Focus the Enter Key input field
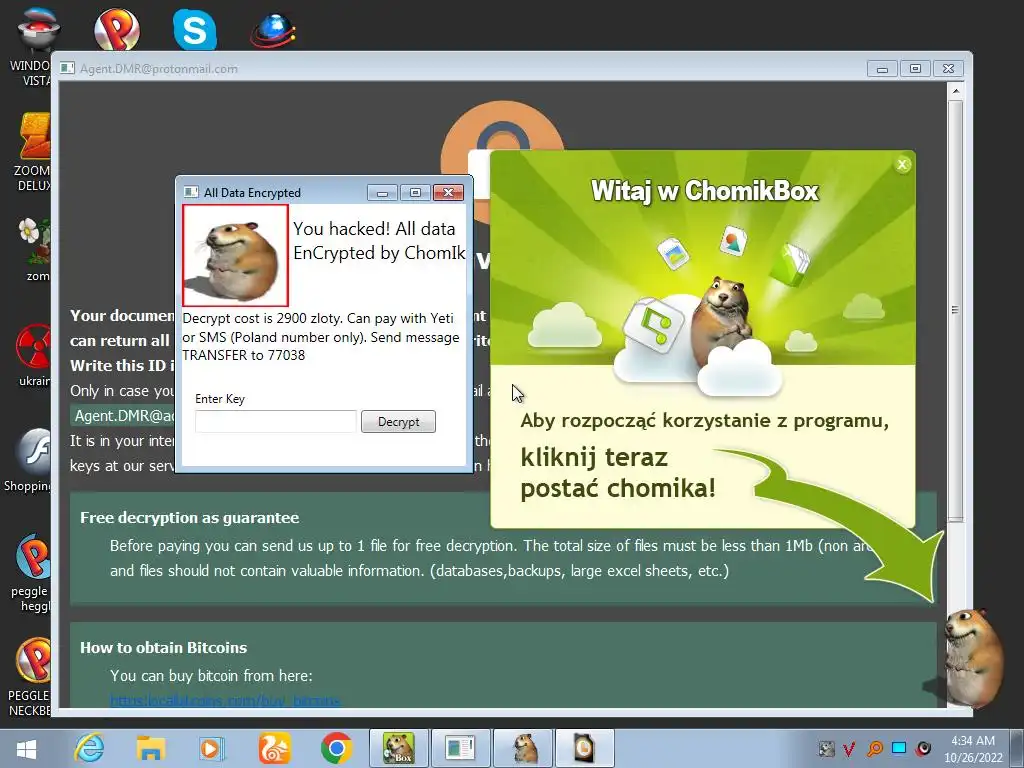 pos(276,422)
